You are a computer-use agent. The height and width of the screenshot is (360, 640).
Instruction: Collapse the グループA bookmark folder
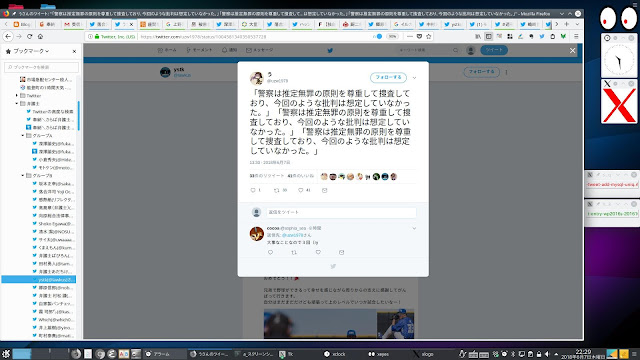coord(23,136)
